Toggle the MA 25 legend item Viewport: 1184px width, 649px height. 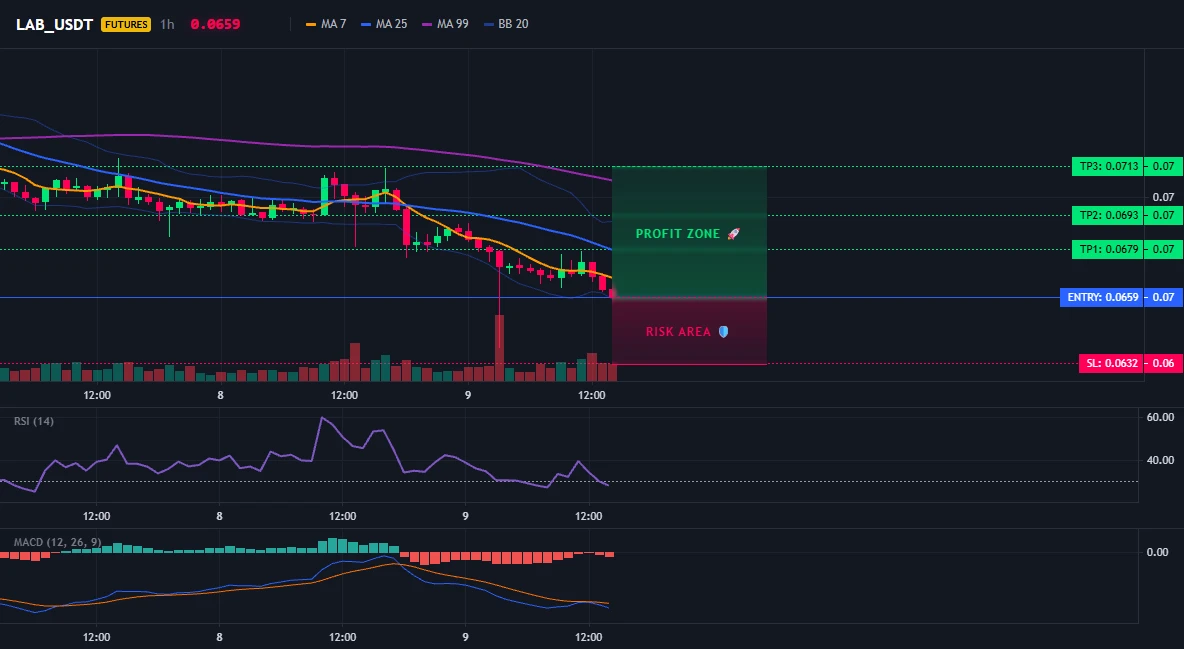[x=384, y=24]
